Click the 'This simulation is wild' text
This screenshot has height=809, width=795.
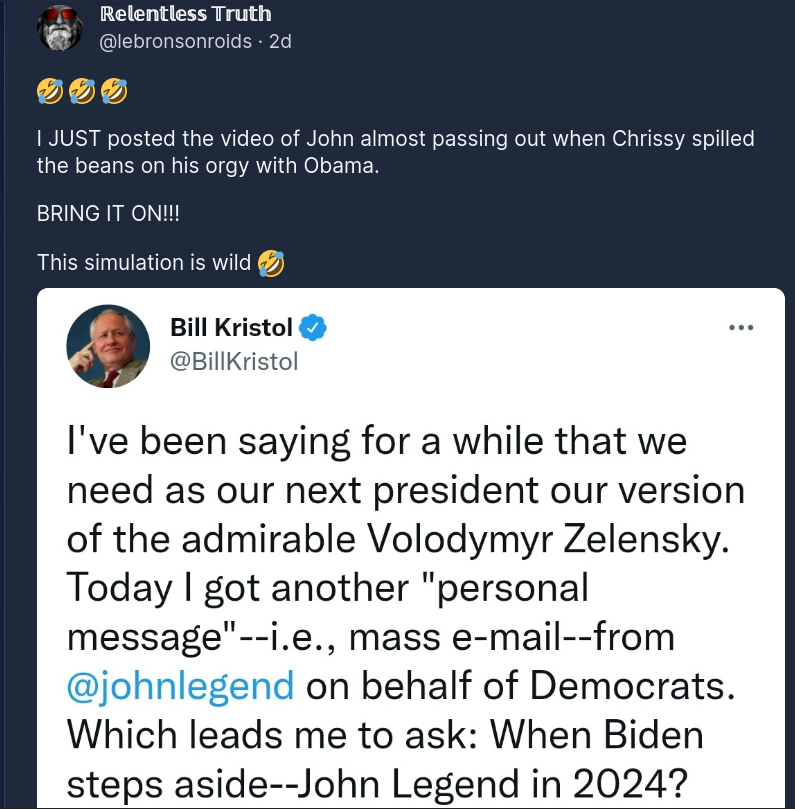[145, 263]
